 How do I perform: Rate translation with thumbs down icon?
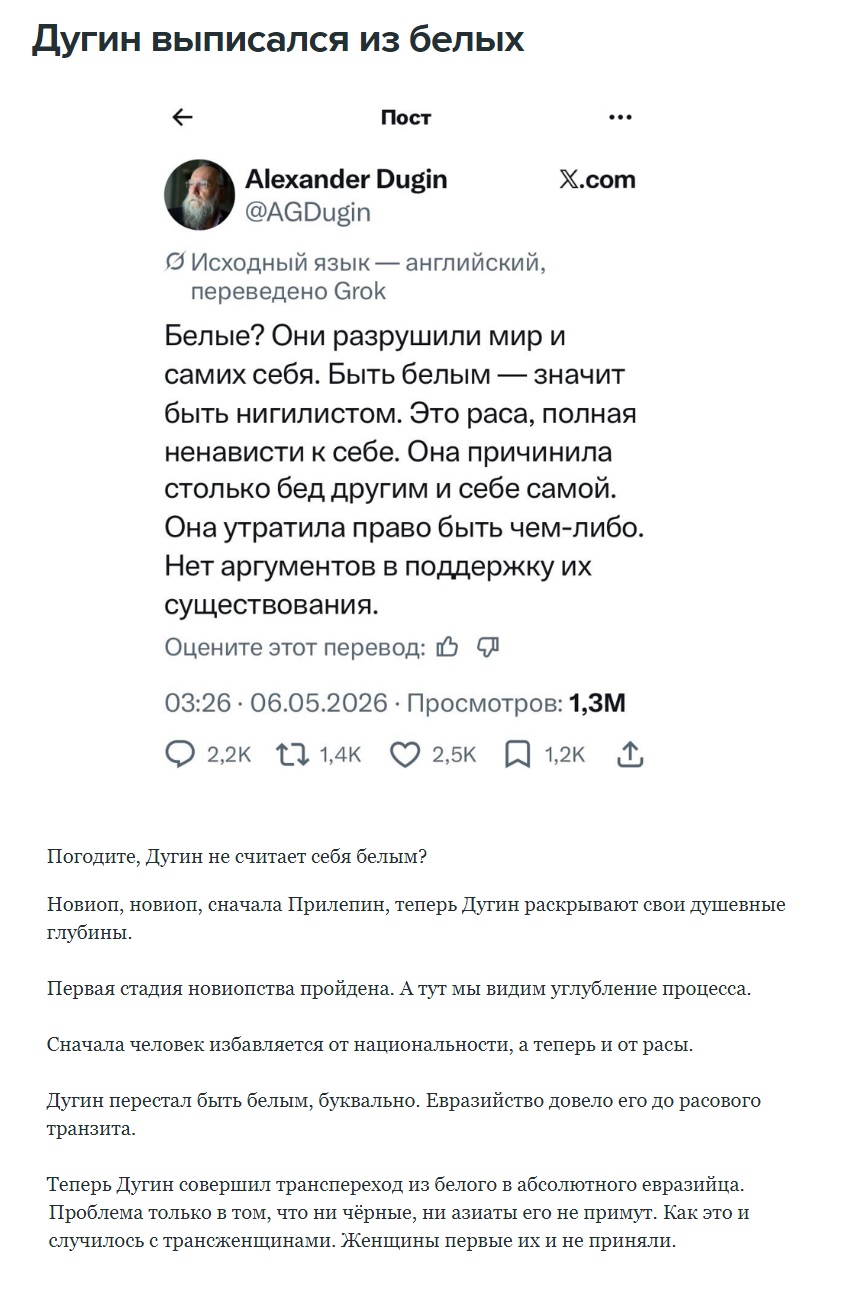click(488, 647)
